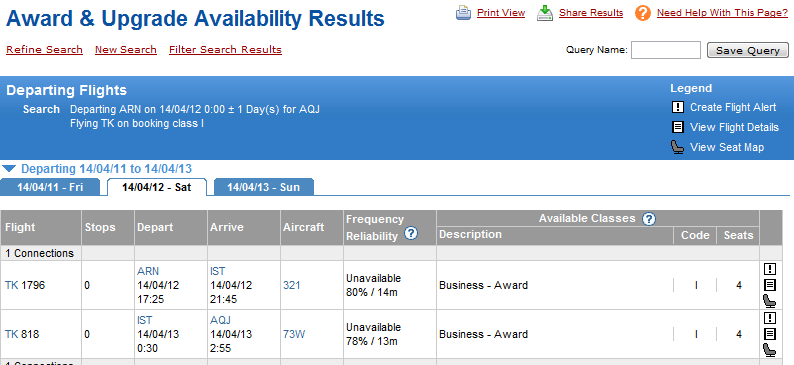Switch to the 14/04/13 - Sun tab
Screen dimensions: 794x365
point(263,187)
